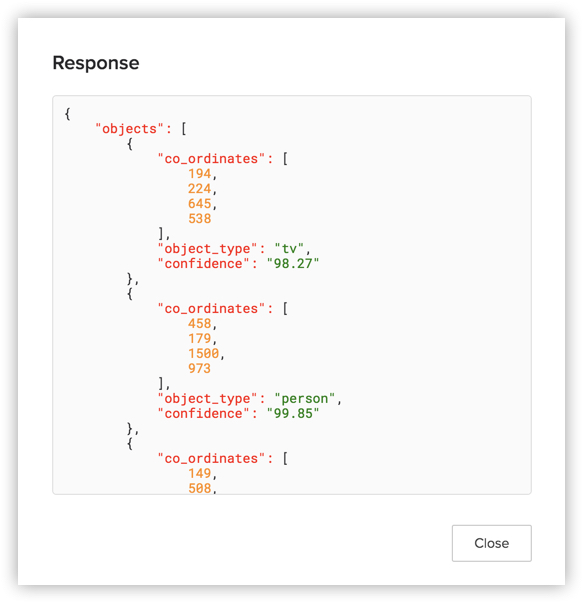Select the "objects" key in the JSON

130,129
